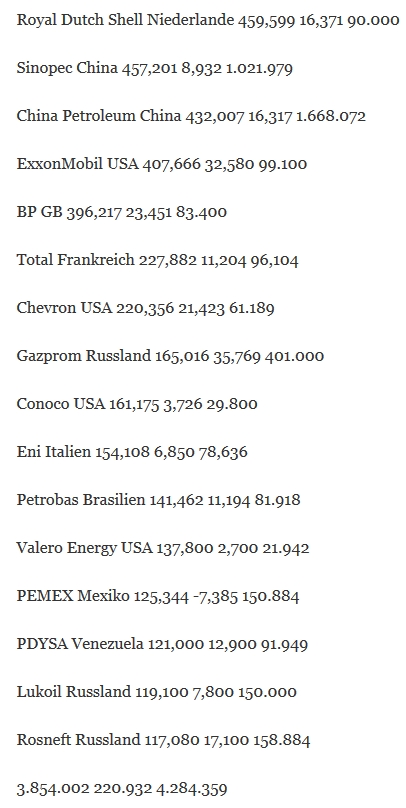Select the ExxonMobil USA row
The width and height of the screenshot is (406, 808).
point(162,164)
